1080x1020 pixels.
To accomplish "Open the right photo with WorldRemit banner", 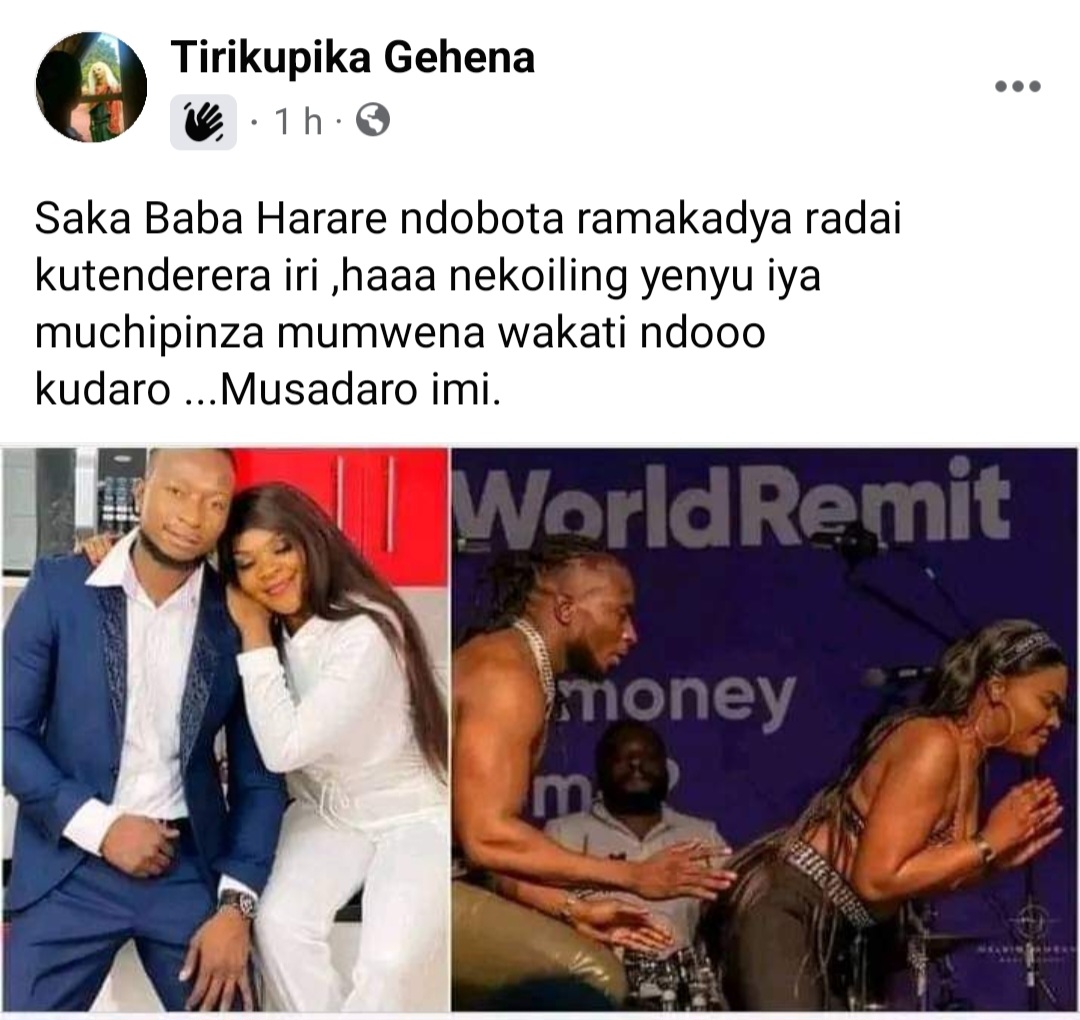I will click(765, 729).
